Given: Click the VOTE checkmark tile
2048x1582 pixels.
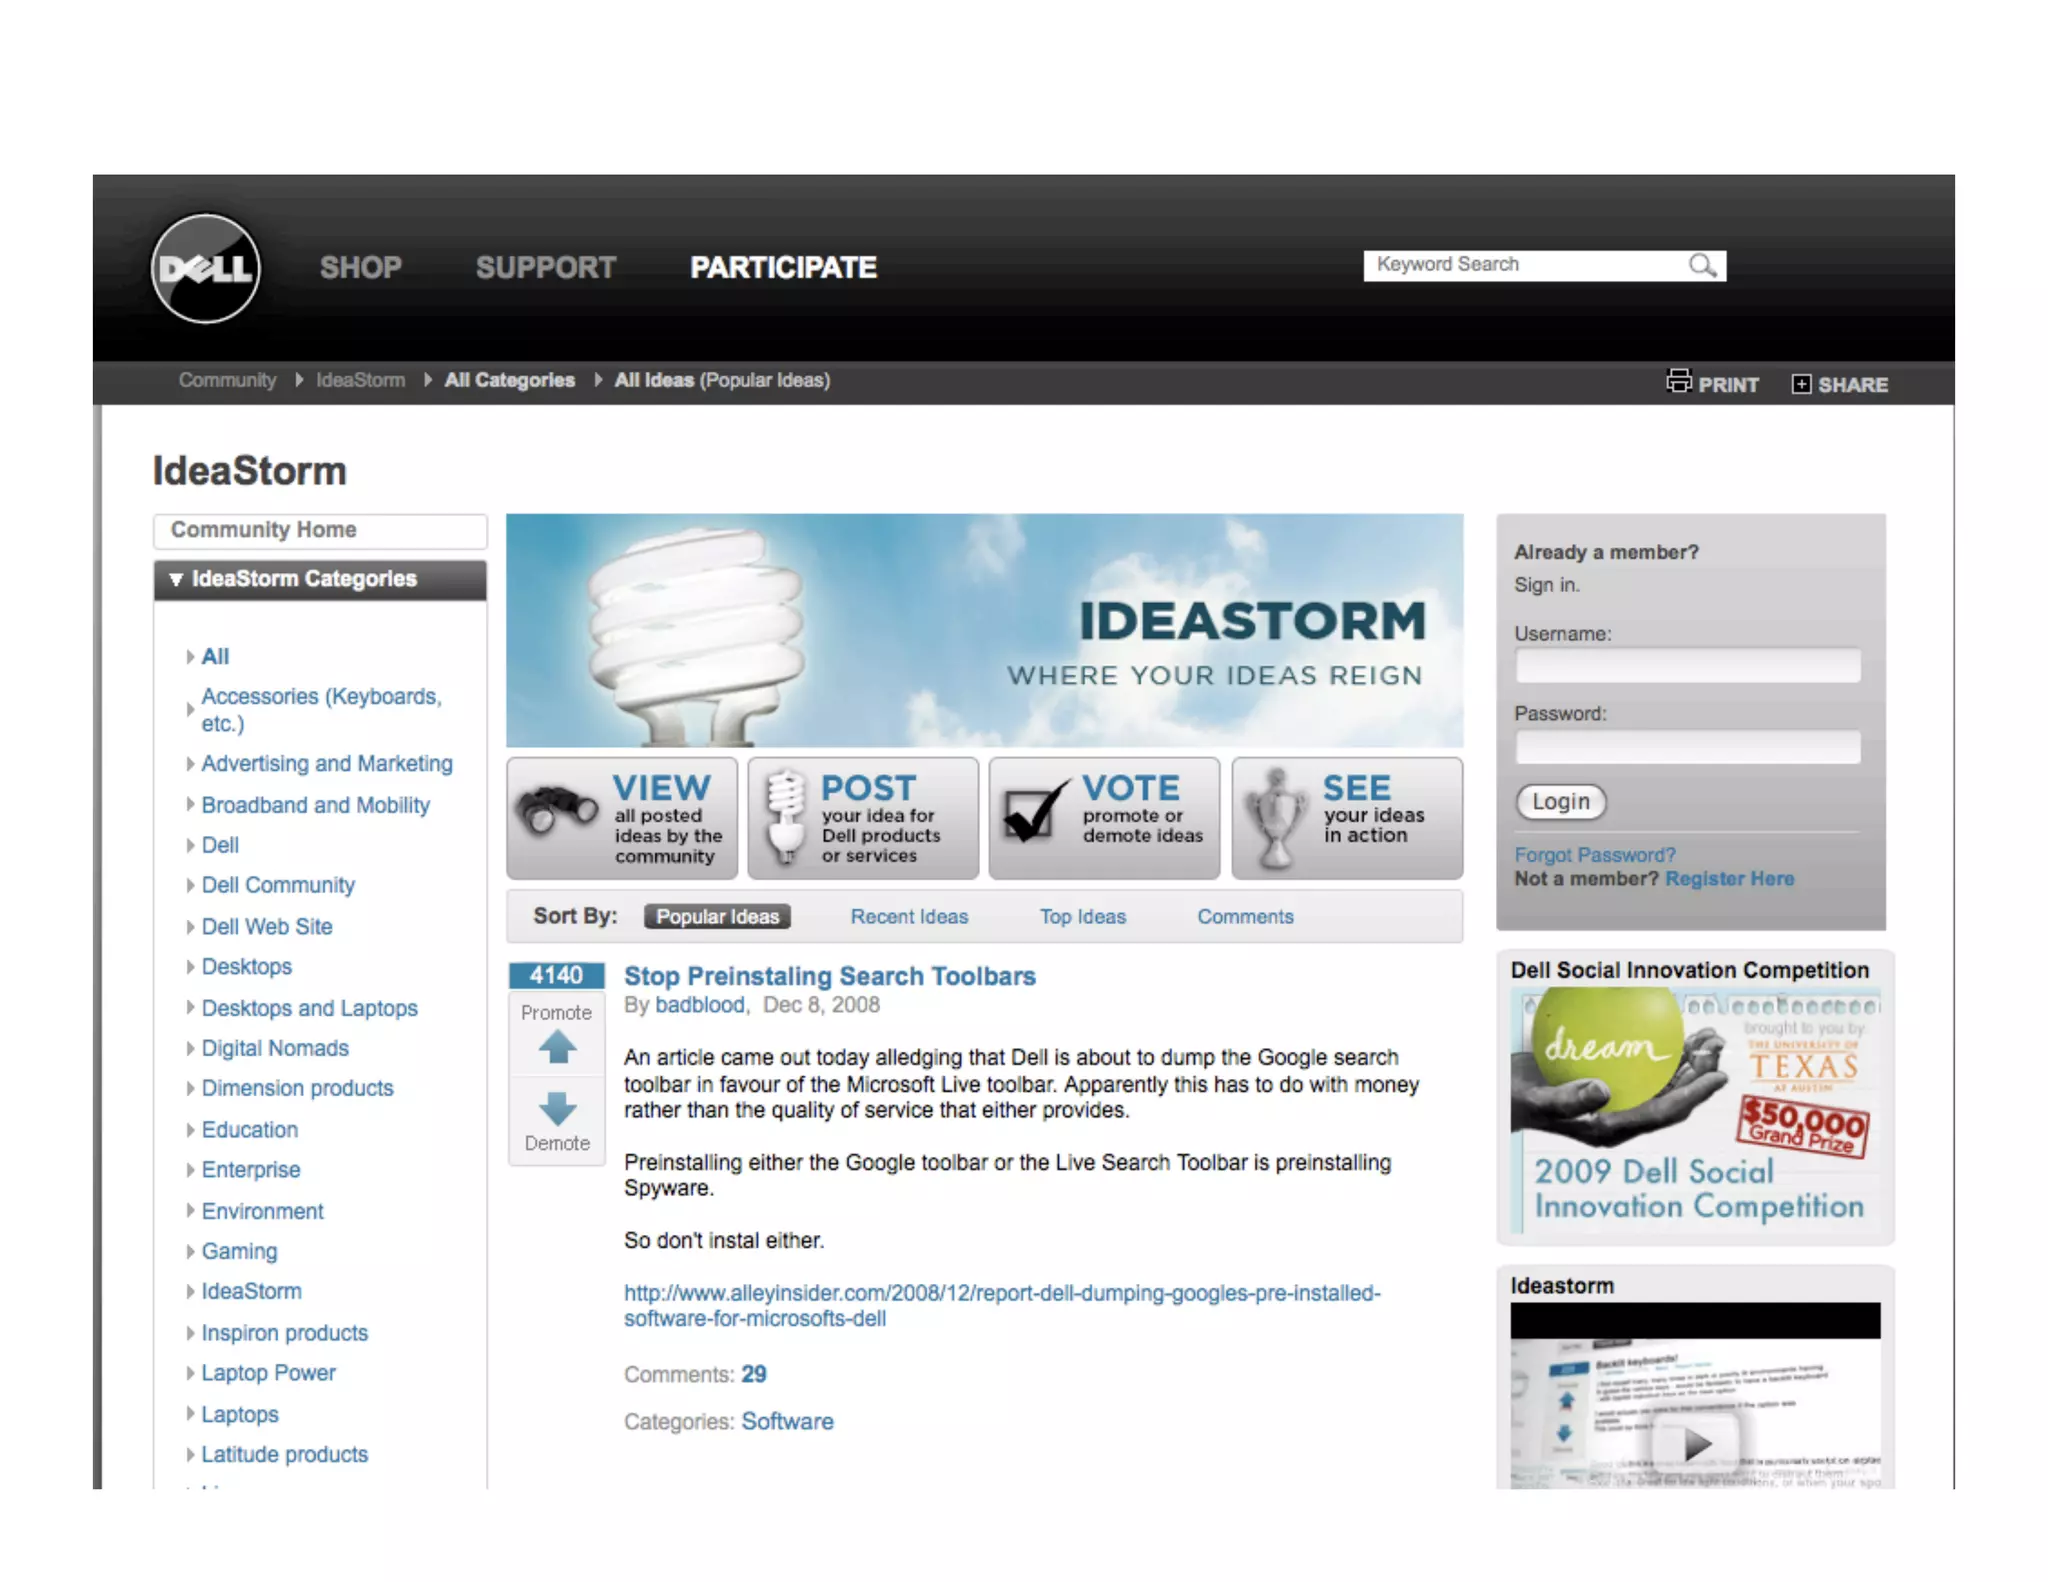Looking at the screenshot, I should tap(1104, 818).
